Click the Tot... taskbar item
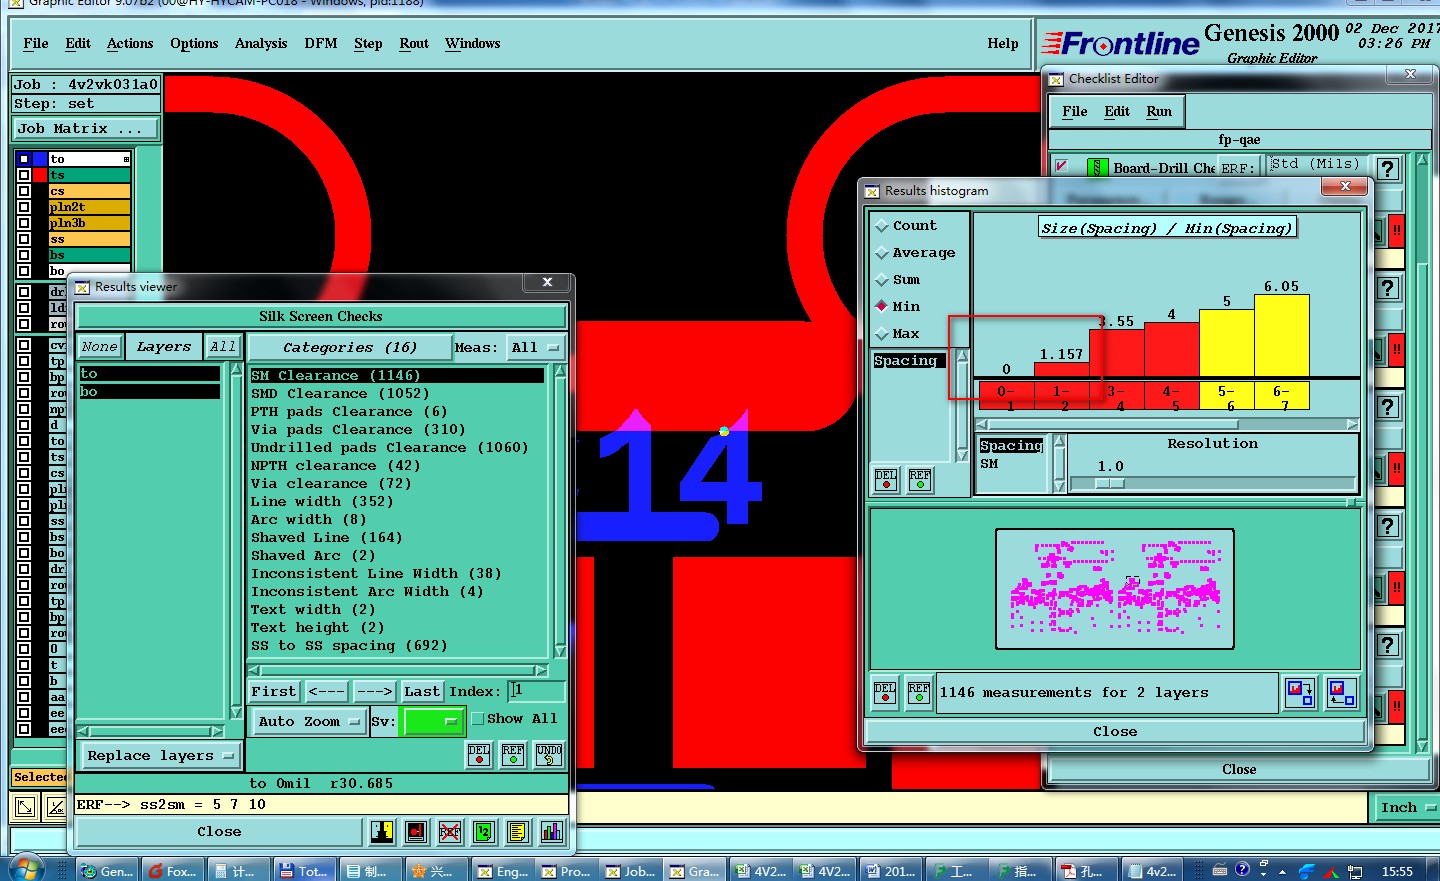The height and width of the screenshot is (881, 1440). tap(303, 871)
